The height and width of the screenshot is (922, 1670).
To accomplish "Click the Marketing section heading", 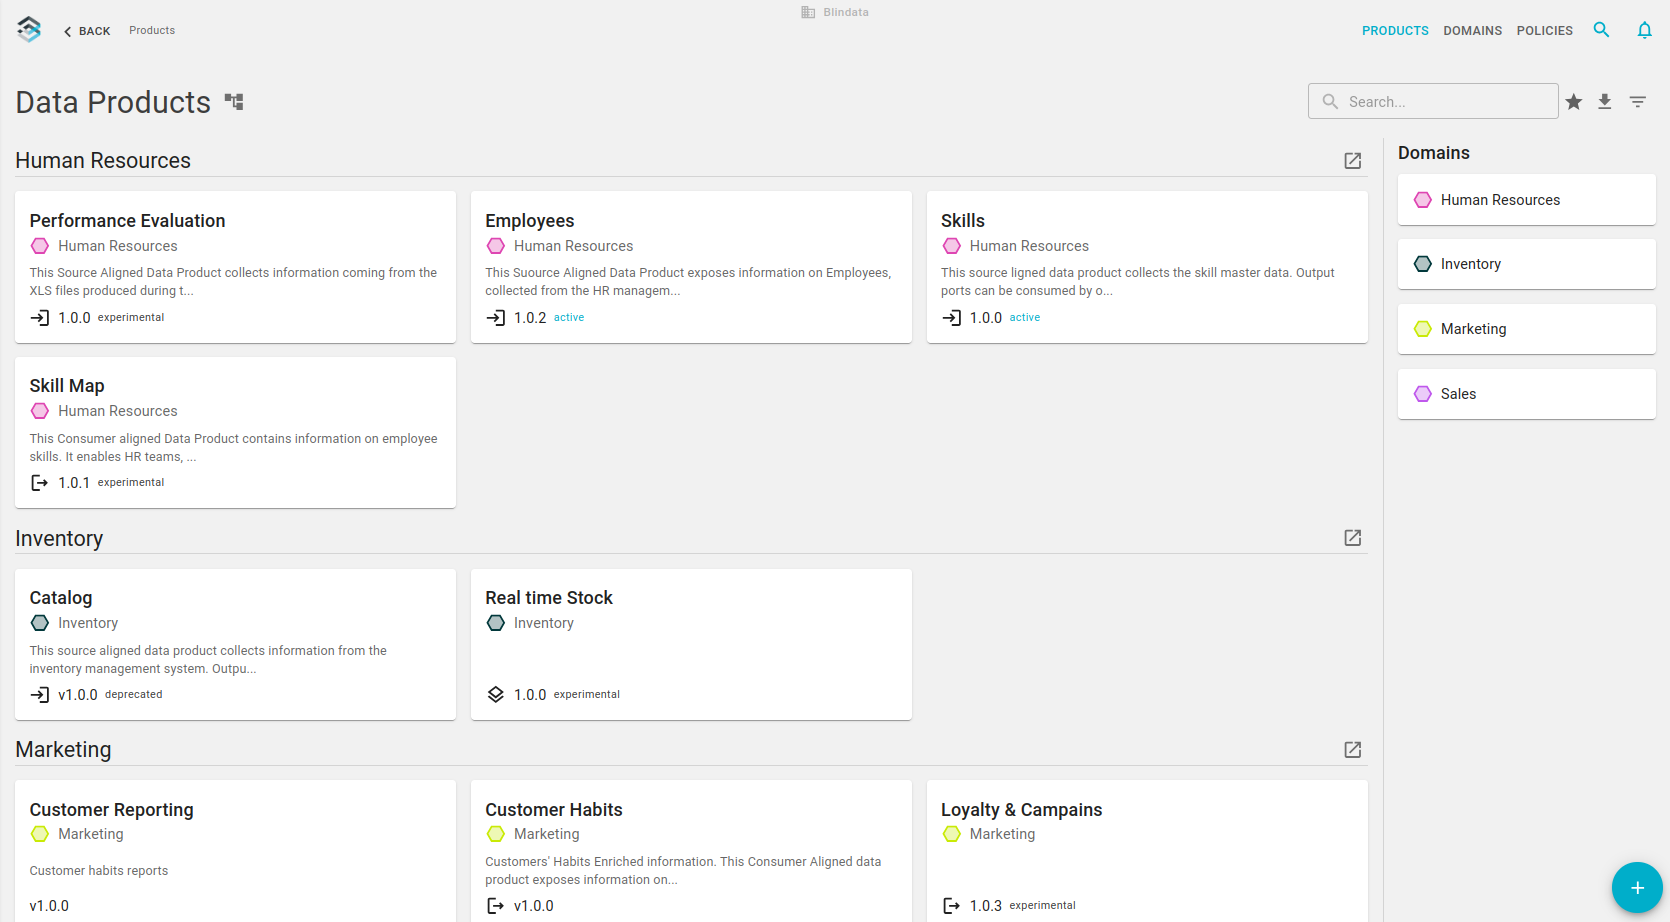I will [x=63, y=750].
